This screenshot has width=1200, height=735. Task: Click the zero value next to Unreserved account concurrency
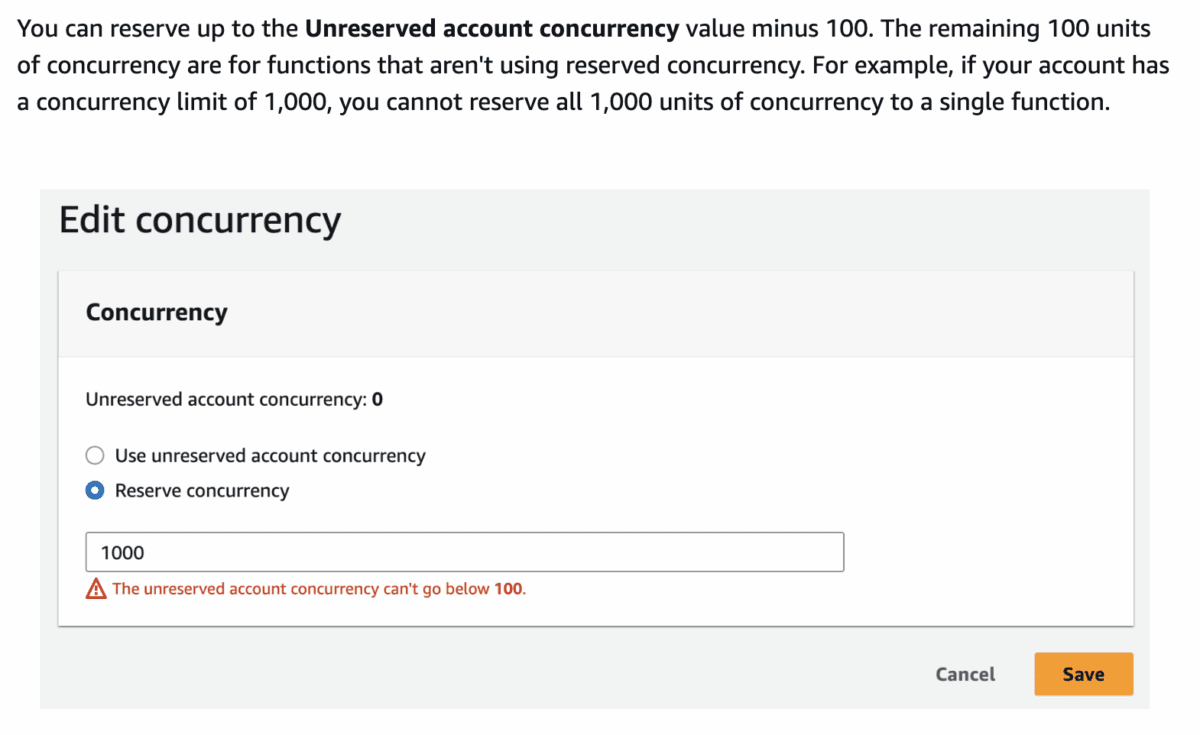tap(376, 398)
